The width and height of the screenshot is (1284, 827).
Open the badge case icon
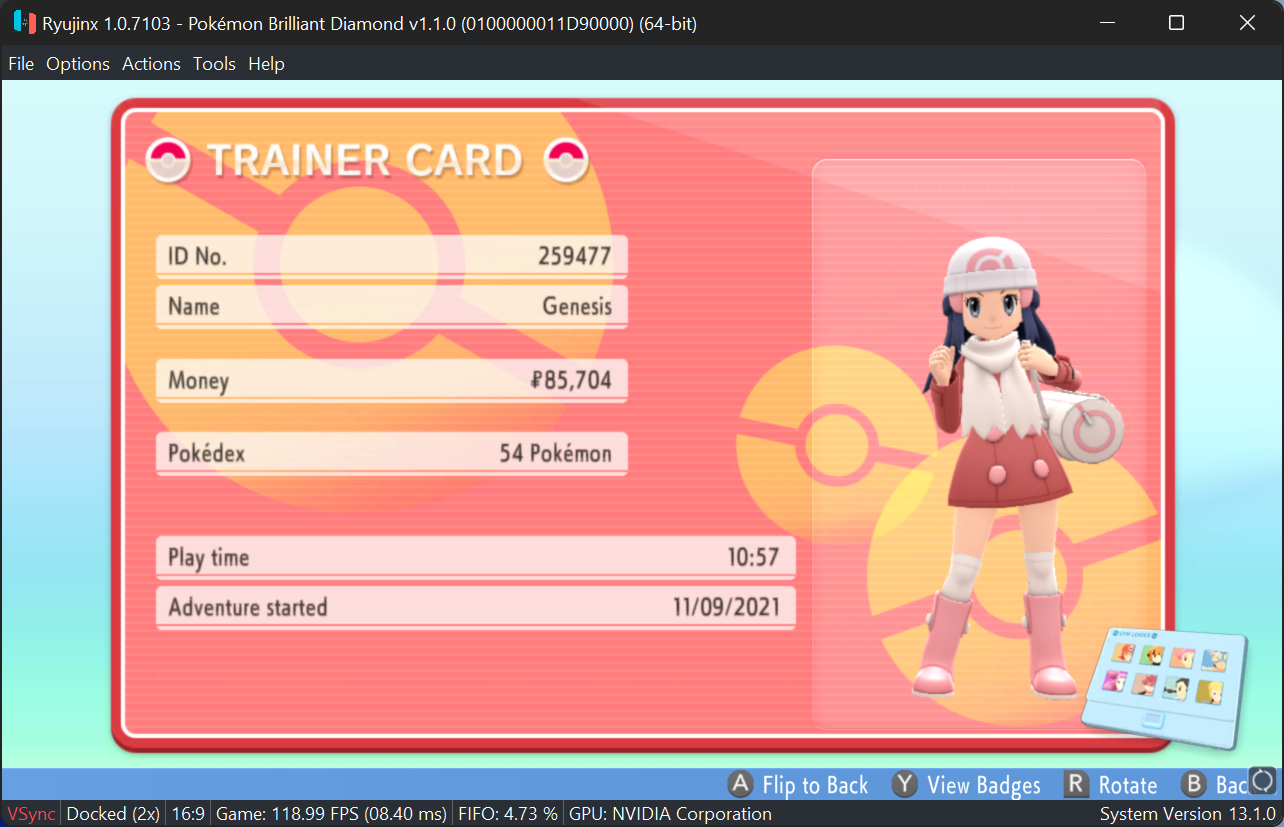click(1166, 688)
